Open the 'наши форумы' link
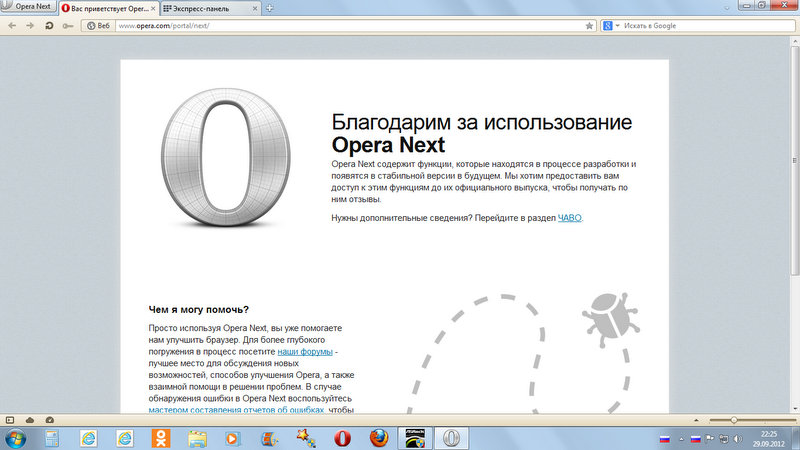 pos(305,352)
